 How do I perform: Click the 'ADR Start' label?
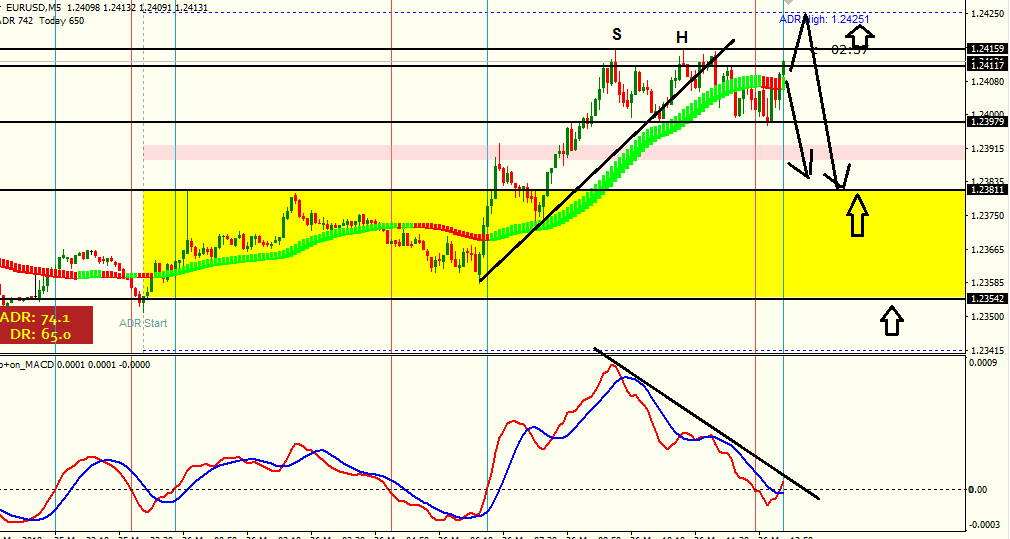[x=143, y=323]
